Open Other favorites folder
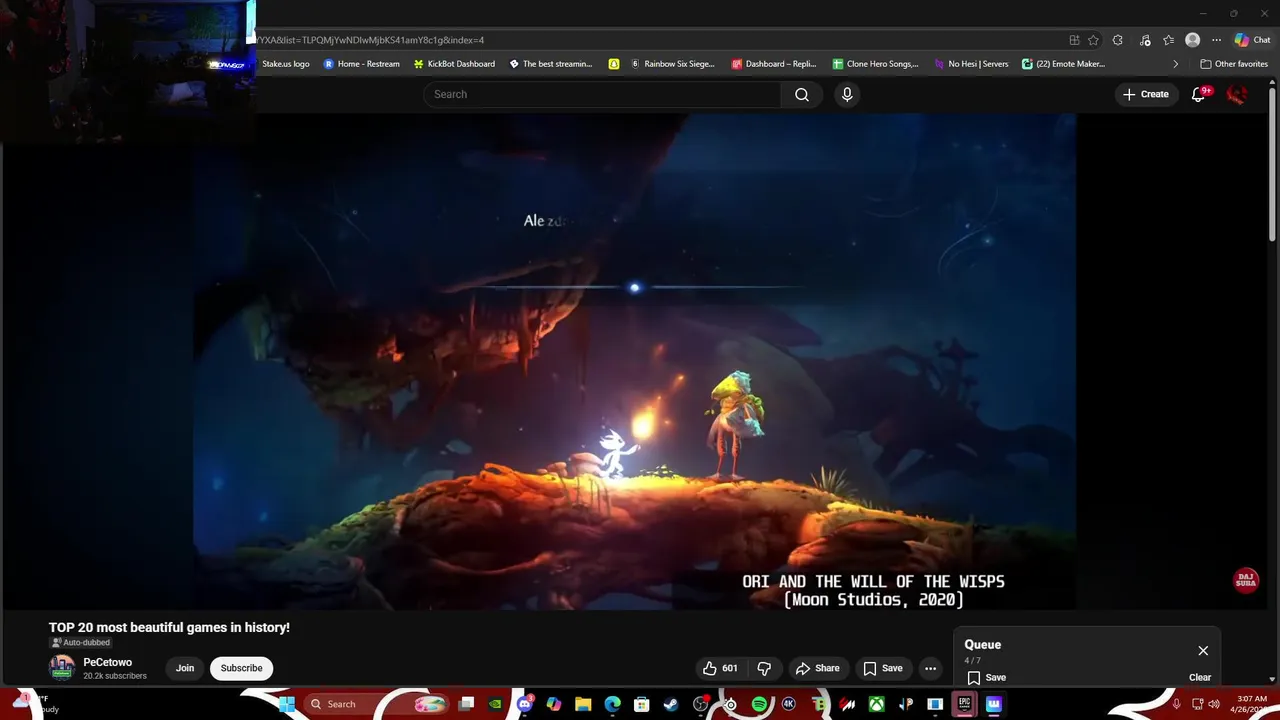1280x720 pixels. click(x=1234, y=64)
